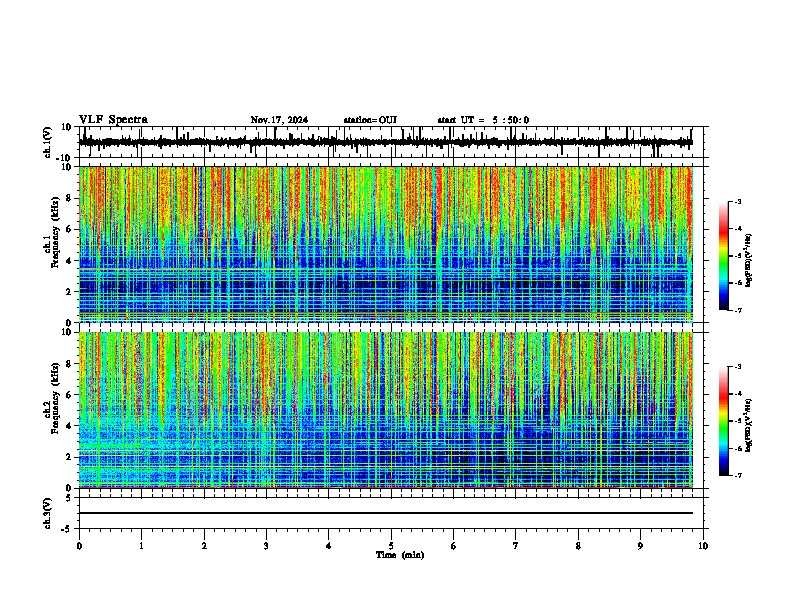The height and width of the screenshot is (612, 792).
Task: Click the time axis tick label "3"
Action: pyautogui.click(x=266, y=546)
